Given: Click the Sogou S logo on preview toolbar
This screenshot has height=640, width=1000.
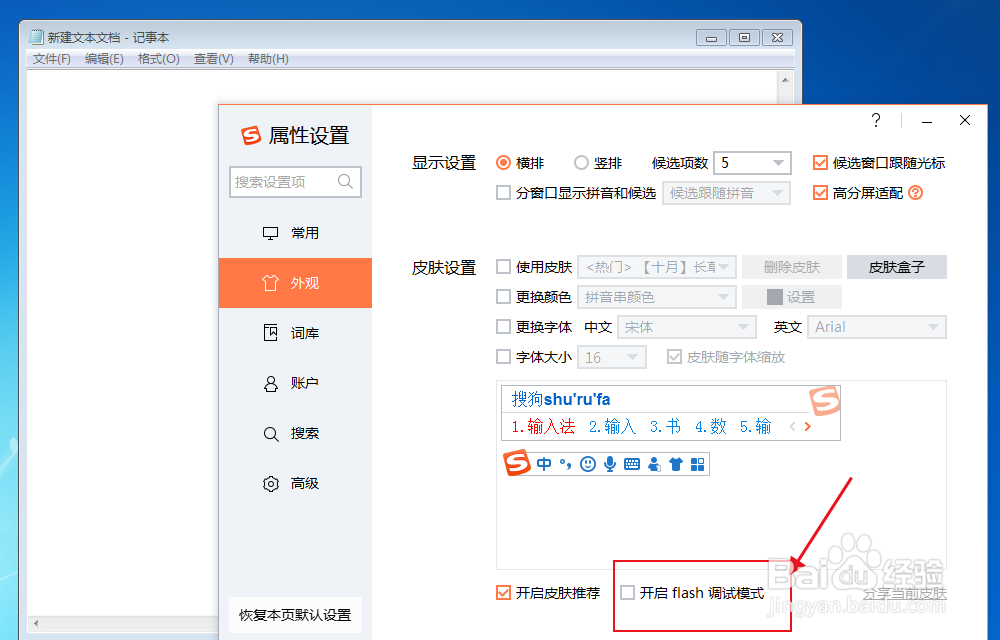Looking at the screenshot, I should pos(517,463).
